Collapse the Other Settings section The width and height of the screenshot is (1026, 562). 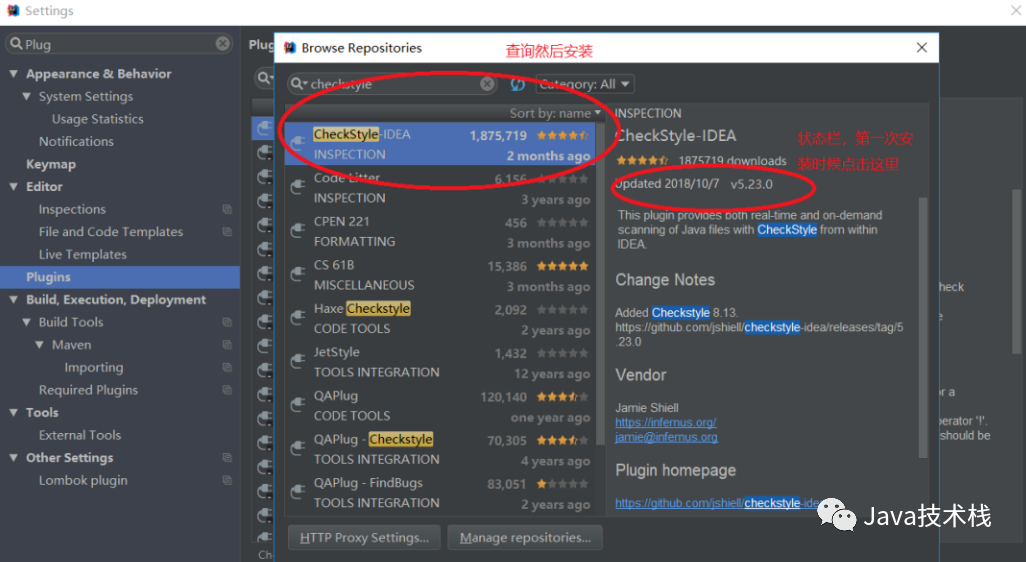point(14,458)
